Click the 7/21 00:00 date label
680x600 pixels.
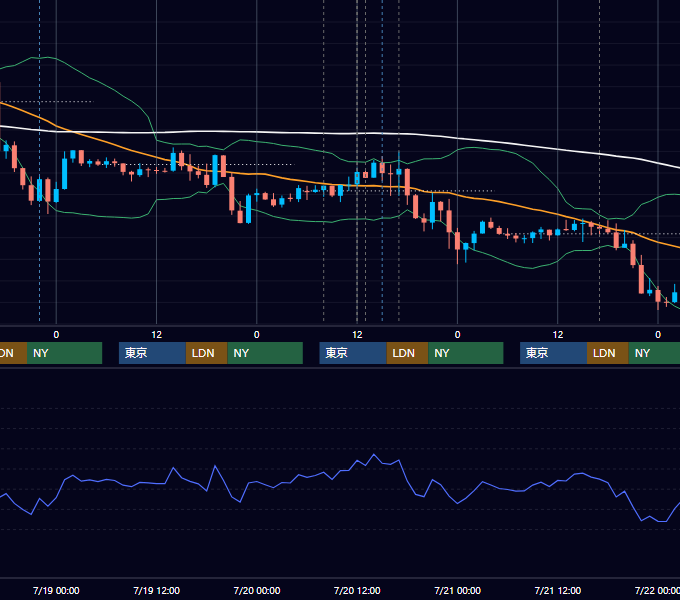[458, 590]
